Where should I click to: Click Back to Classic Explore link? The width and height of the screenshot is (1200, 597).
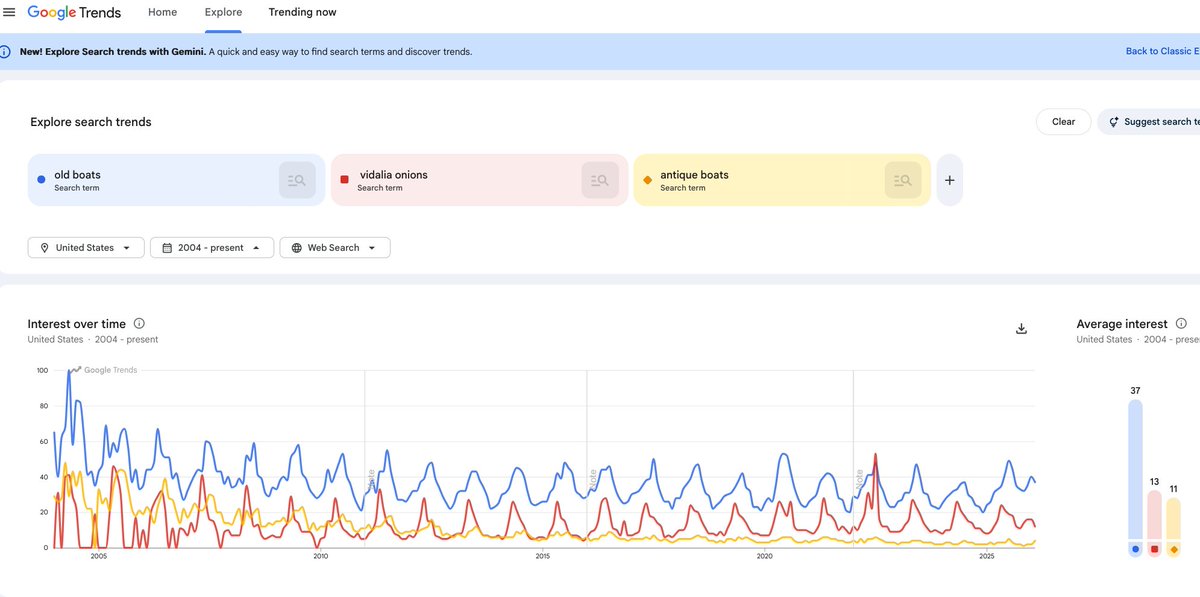point(1162,51)
